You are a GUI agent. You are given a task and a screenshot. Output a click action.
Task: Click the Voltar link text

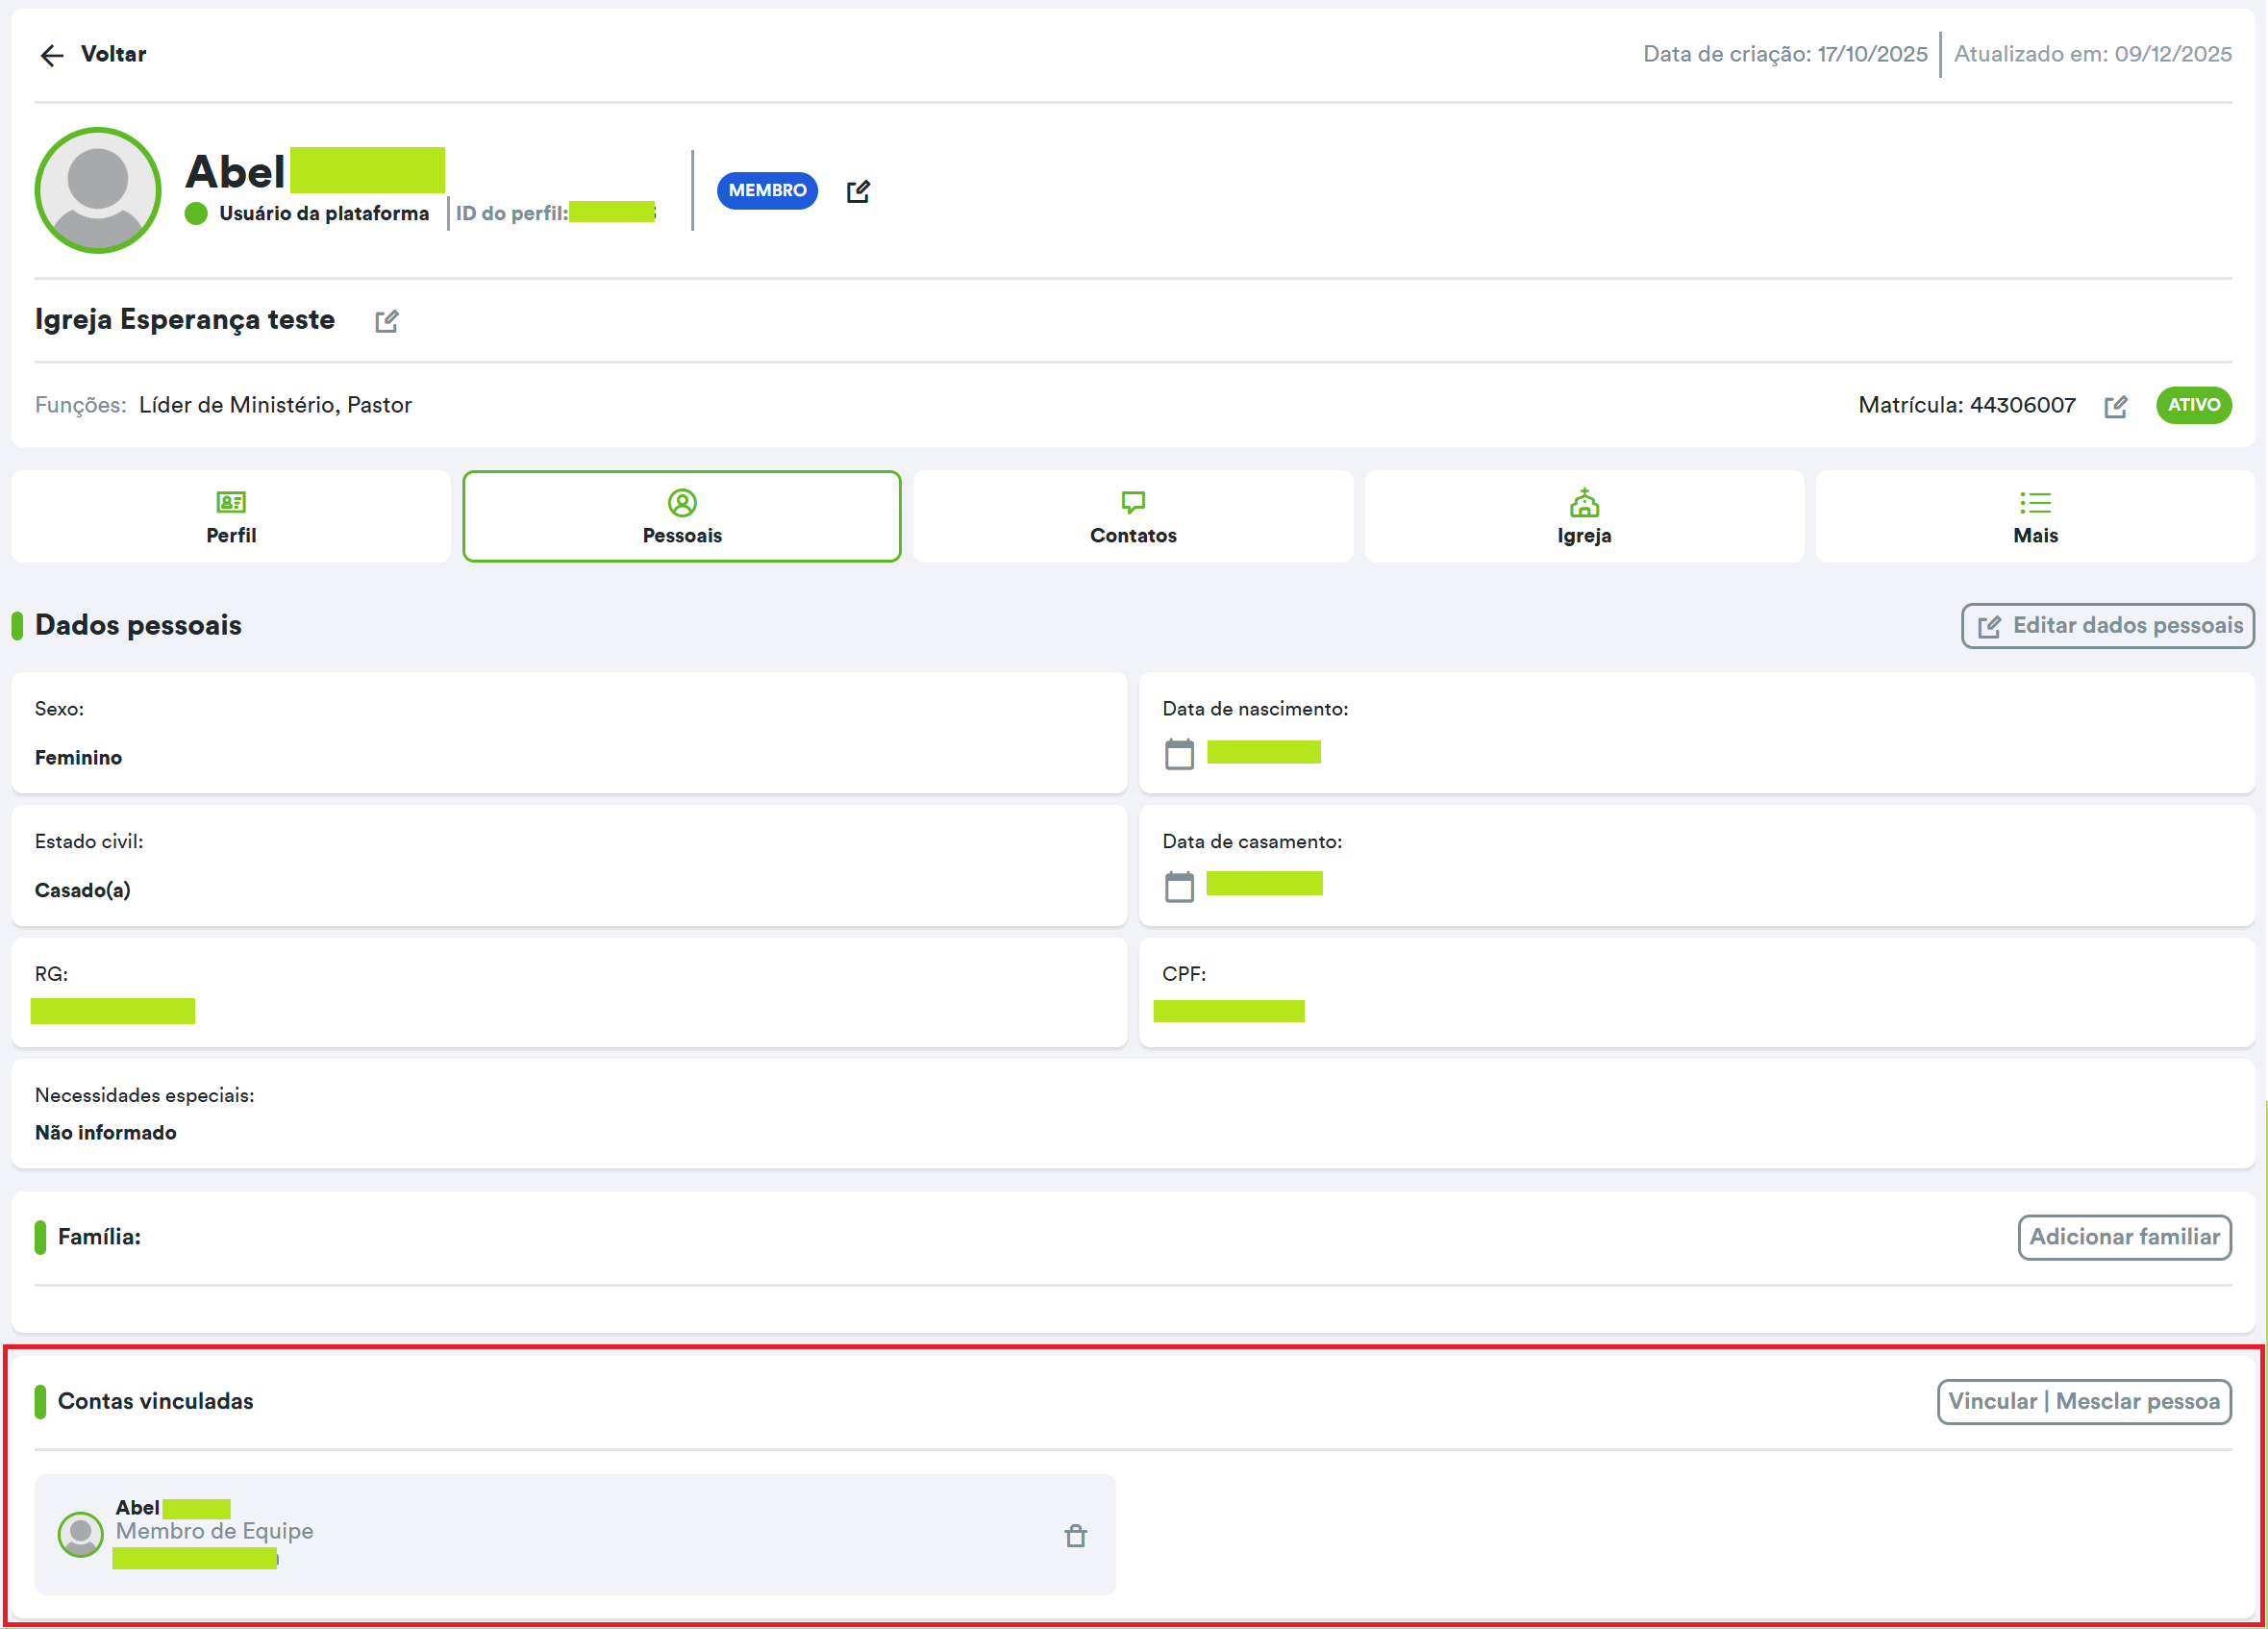pyautogui.click(x=113, y=54)
